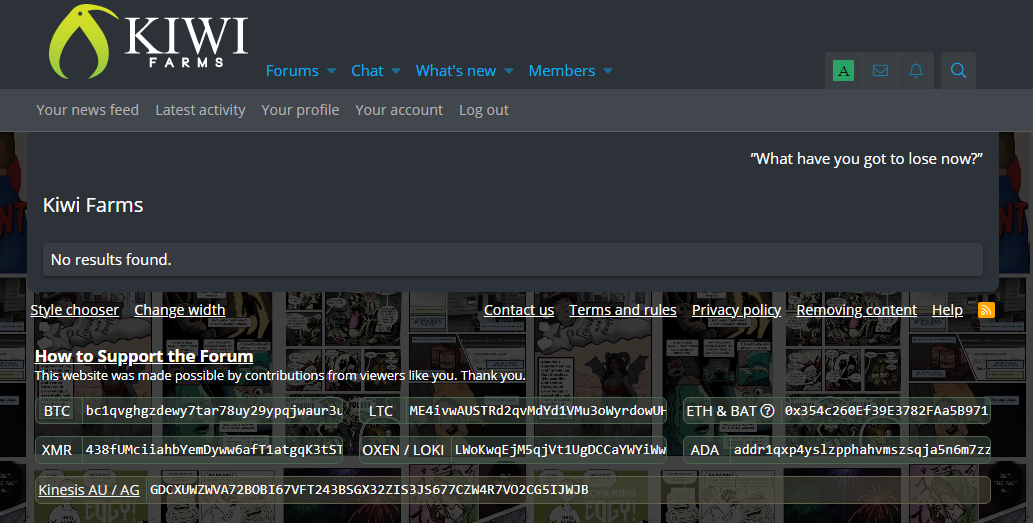Click the magnifier search icon

(958, 71)
